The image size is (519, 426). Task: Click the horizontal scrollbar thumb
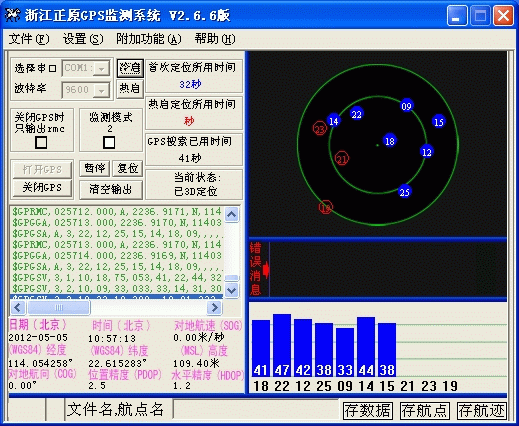[59, 307]
